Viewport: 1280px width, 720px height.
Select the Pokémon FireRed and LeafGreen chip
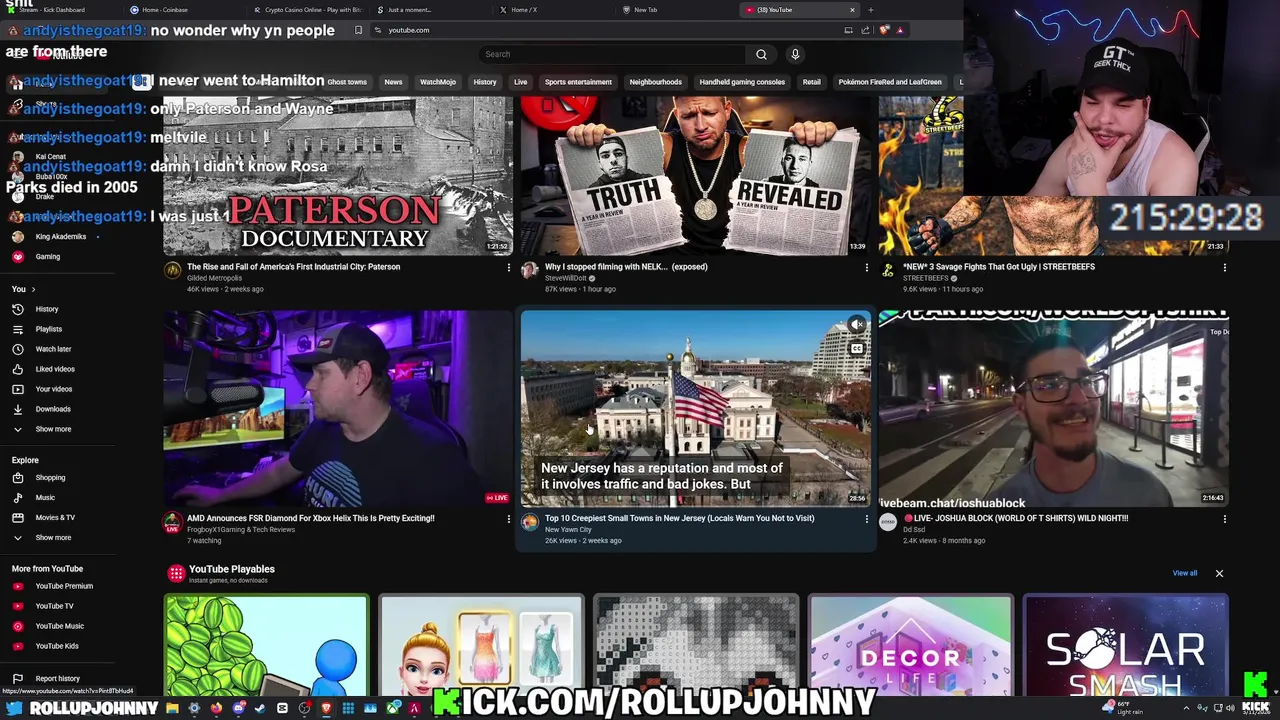pyautogui.click(x=890, y=82)
